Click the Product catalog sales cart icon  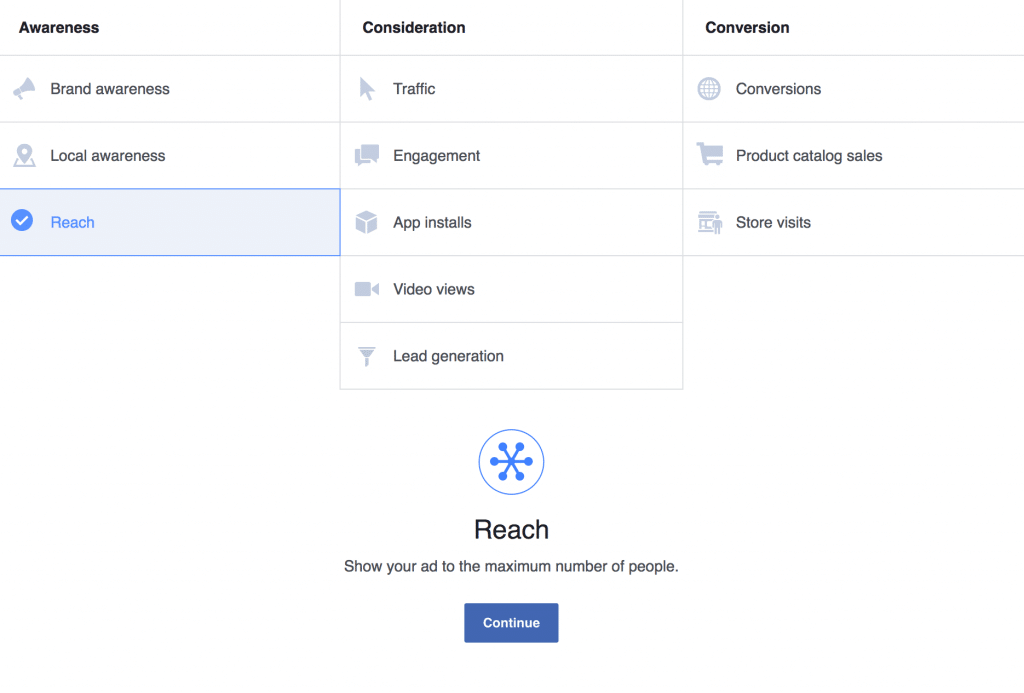tap(710, 154)
